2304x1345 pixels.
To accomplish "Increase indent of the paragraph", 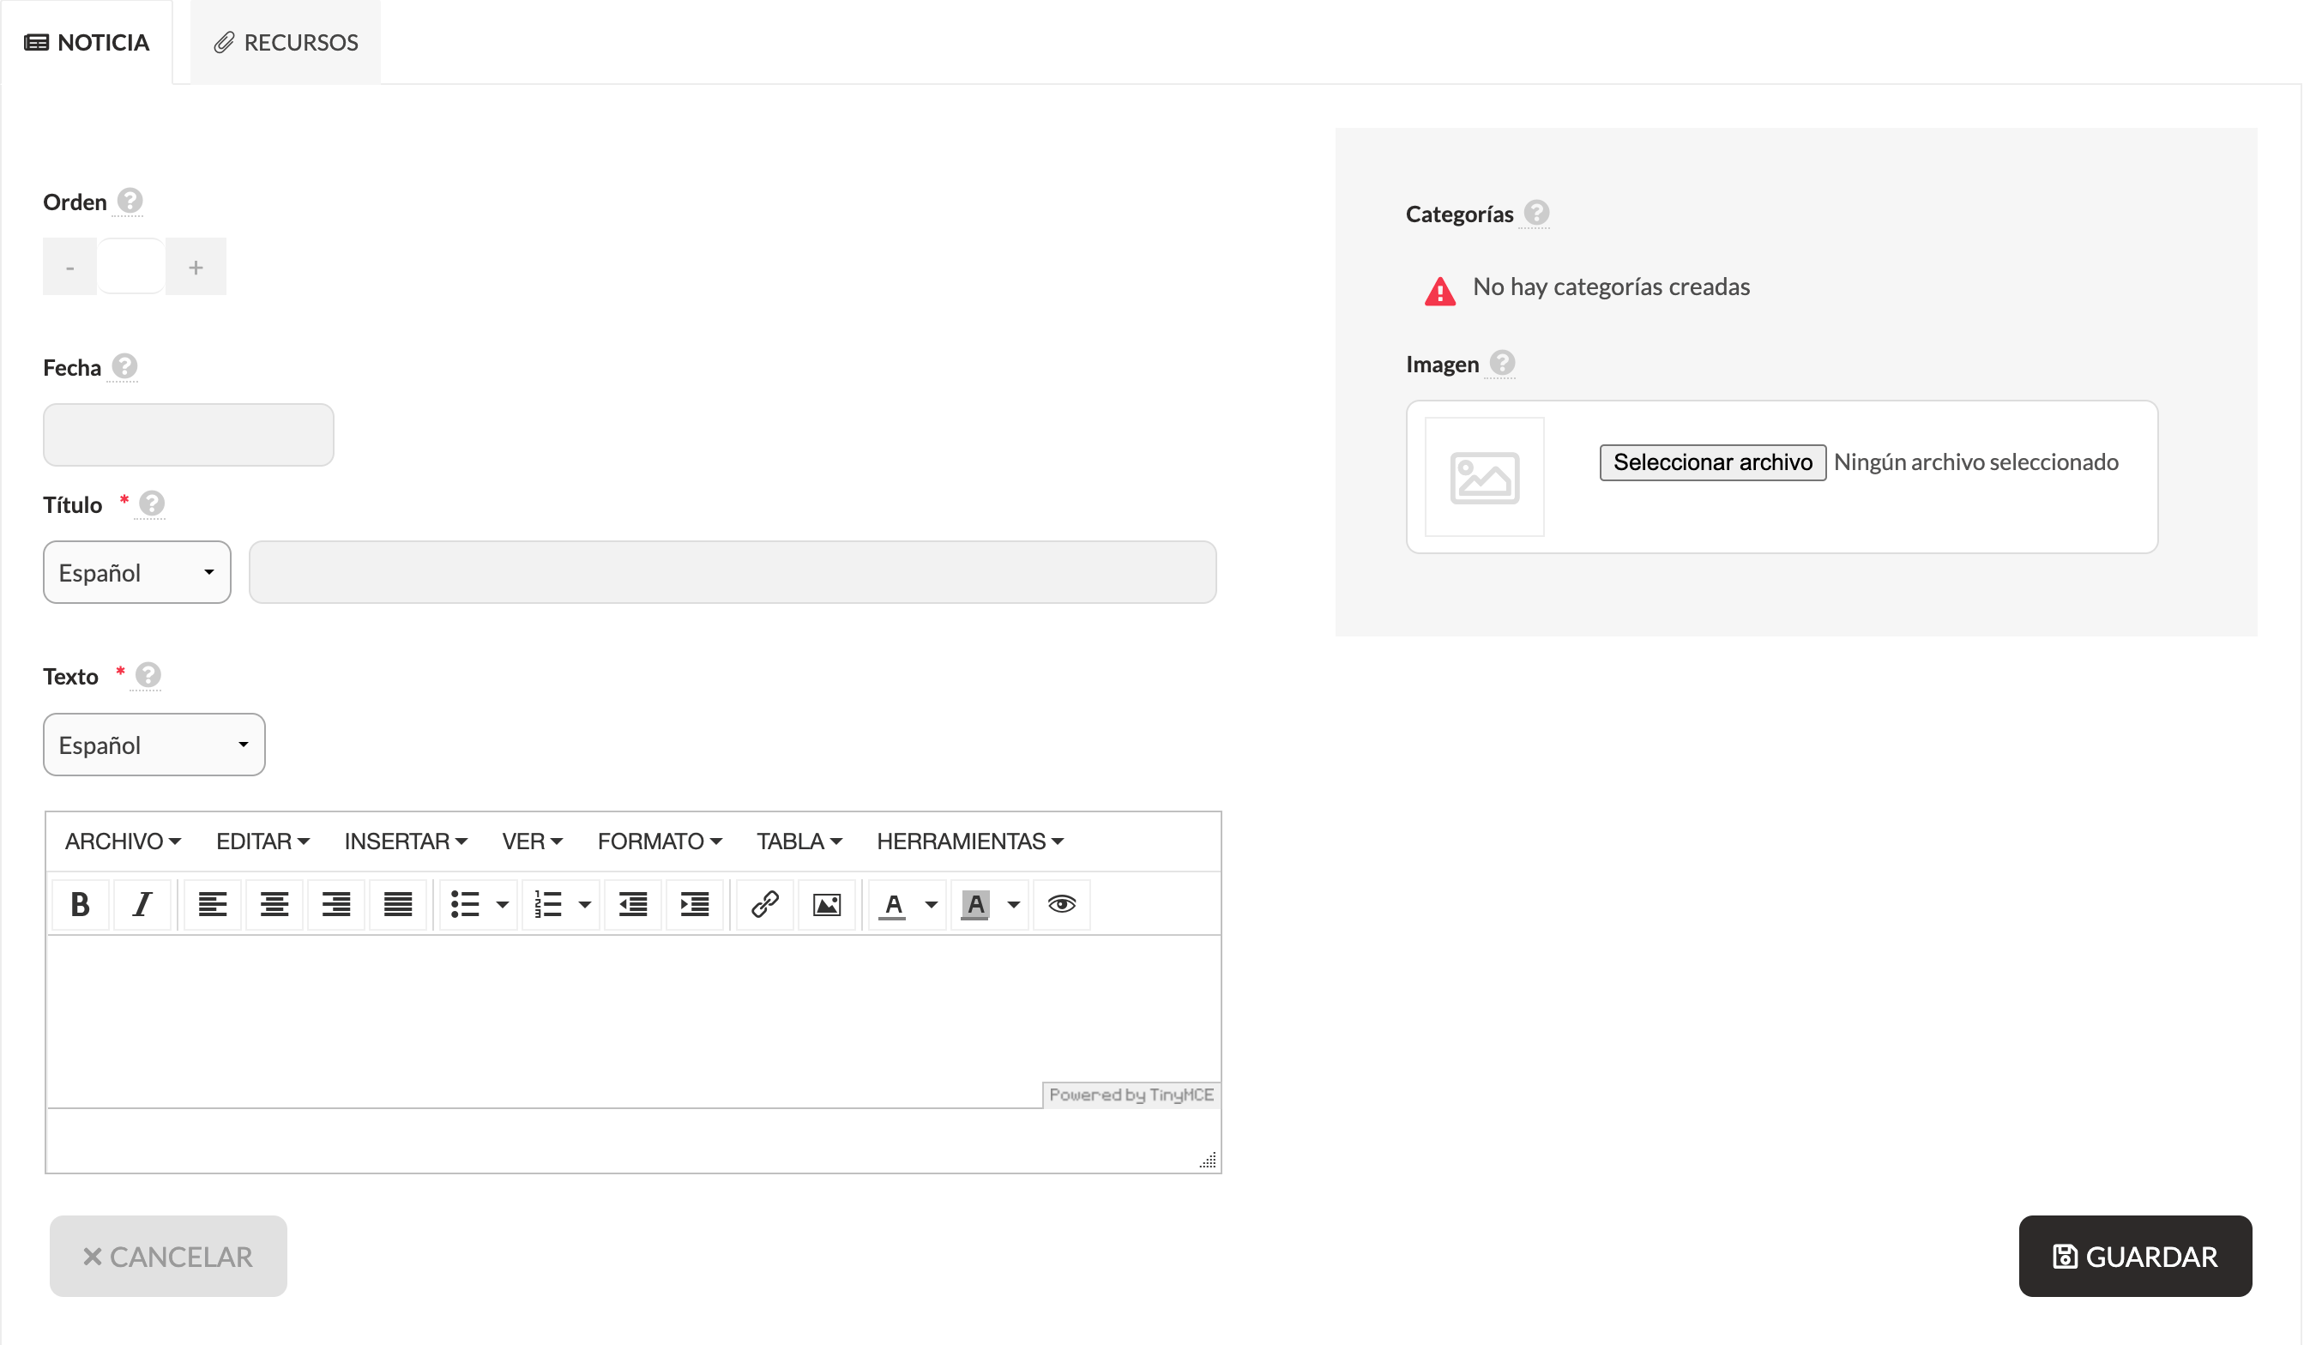I will 694,904.
